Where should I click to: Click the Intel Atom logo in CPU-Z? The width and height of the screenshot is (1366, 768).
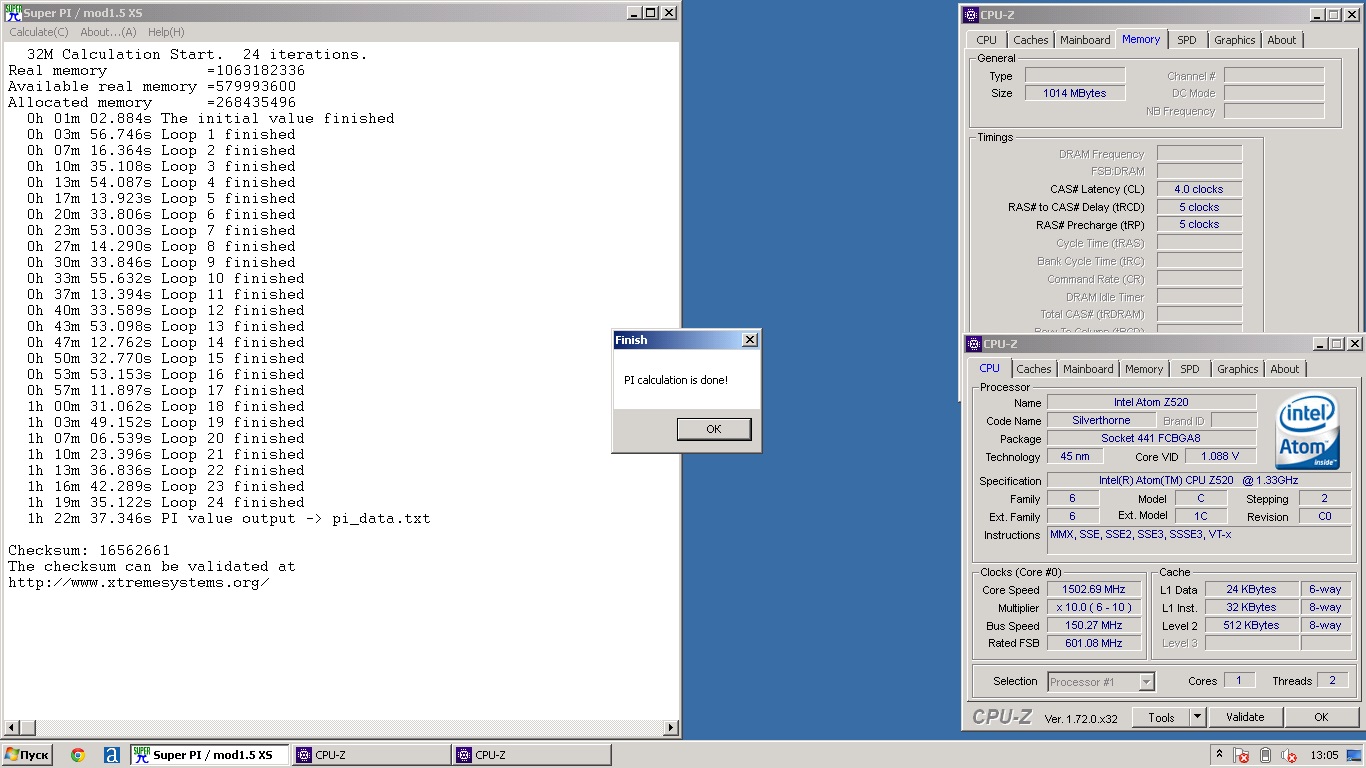(1307, 430)
